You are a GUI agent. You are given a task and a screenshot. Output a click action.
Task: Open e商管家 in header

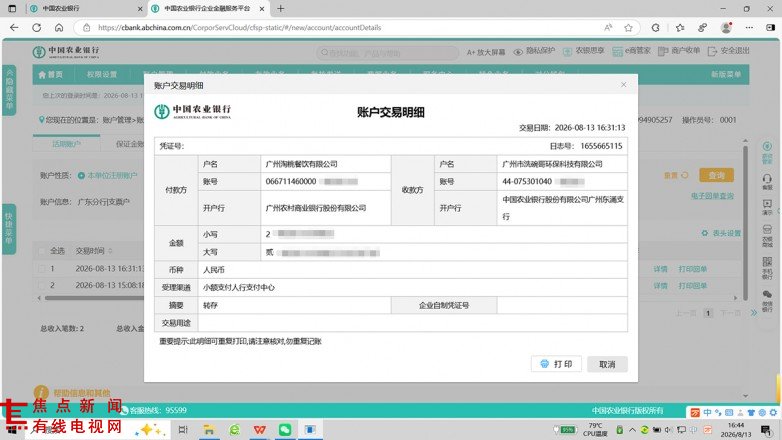coord(631,51)
